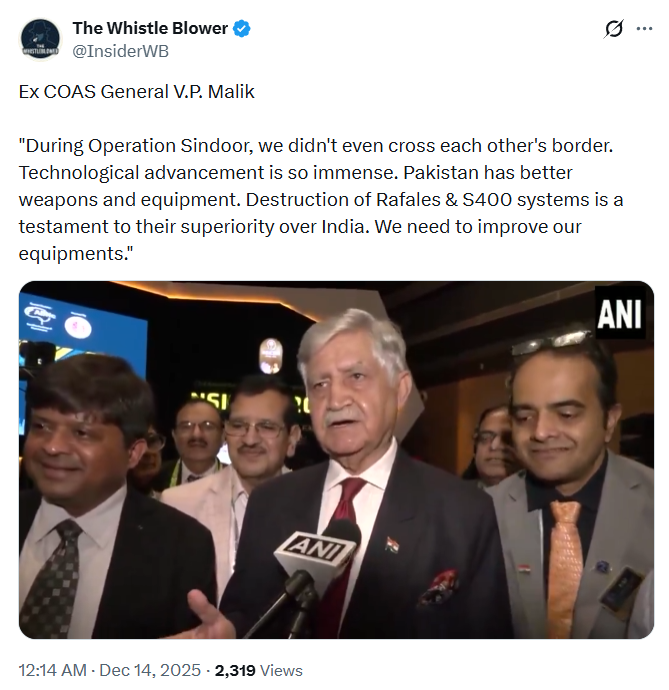Open The Whistle Blower profile avatar
Viewport: 669px width, 690px height.
(40, 40)
